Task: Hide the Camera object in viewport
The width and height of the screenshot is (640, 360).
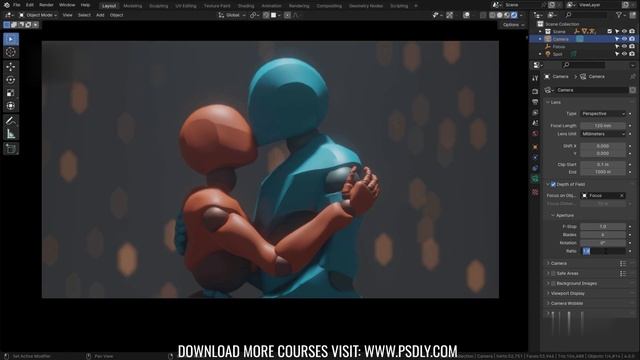Action: click(624, 39)
